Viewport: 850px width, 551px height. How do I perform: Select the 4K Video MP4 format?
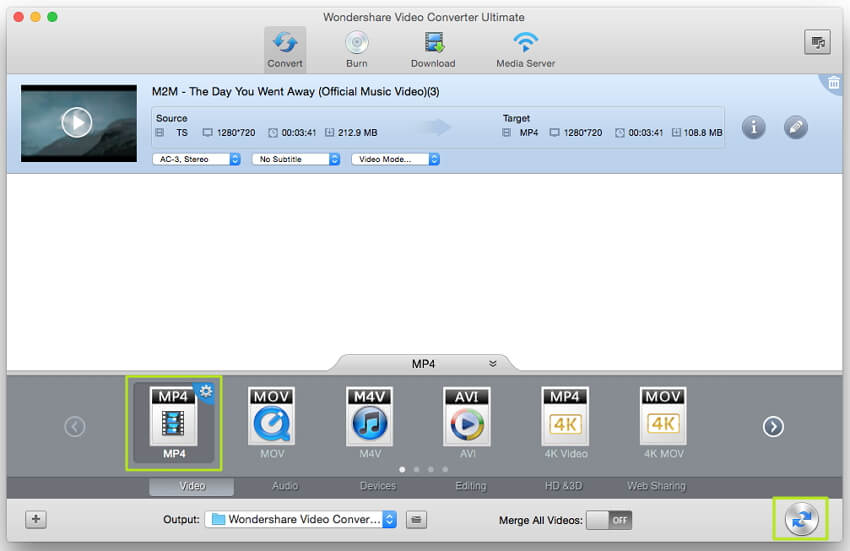[565, 422]
